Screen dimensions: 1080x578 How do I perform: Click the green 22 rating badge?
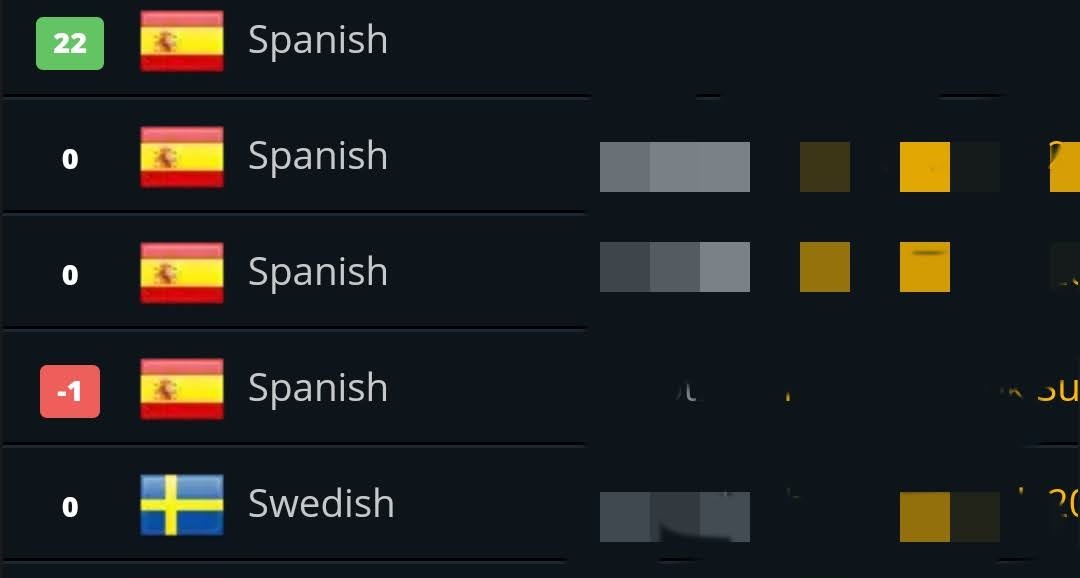click(x=70, y=44)
